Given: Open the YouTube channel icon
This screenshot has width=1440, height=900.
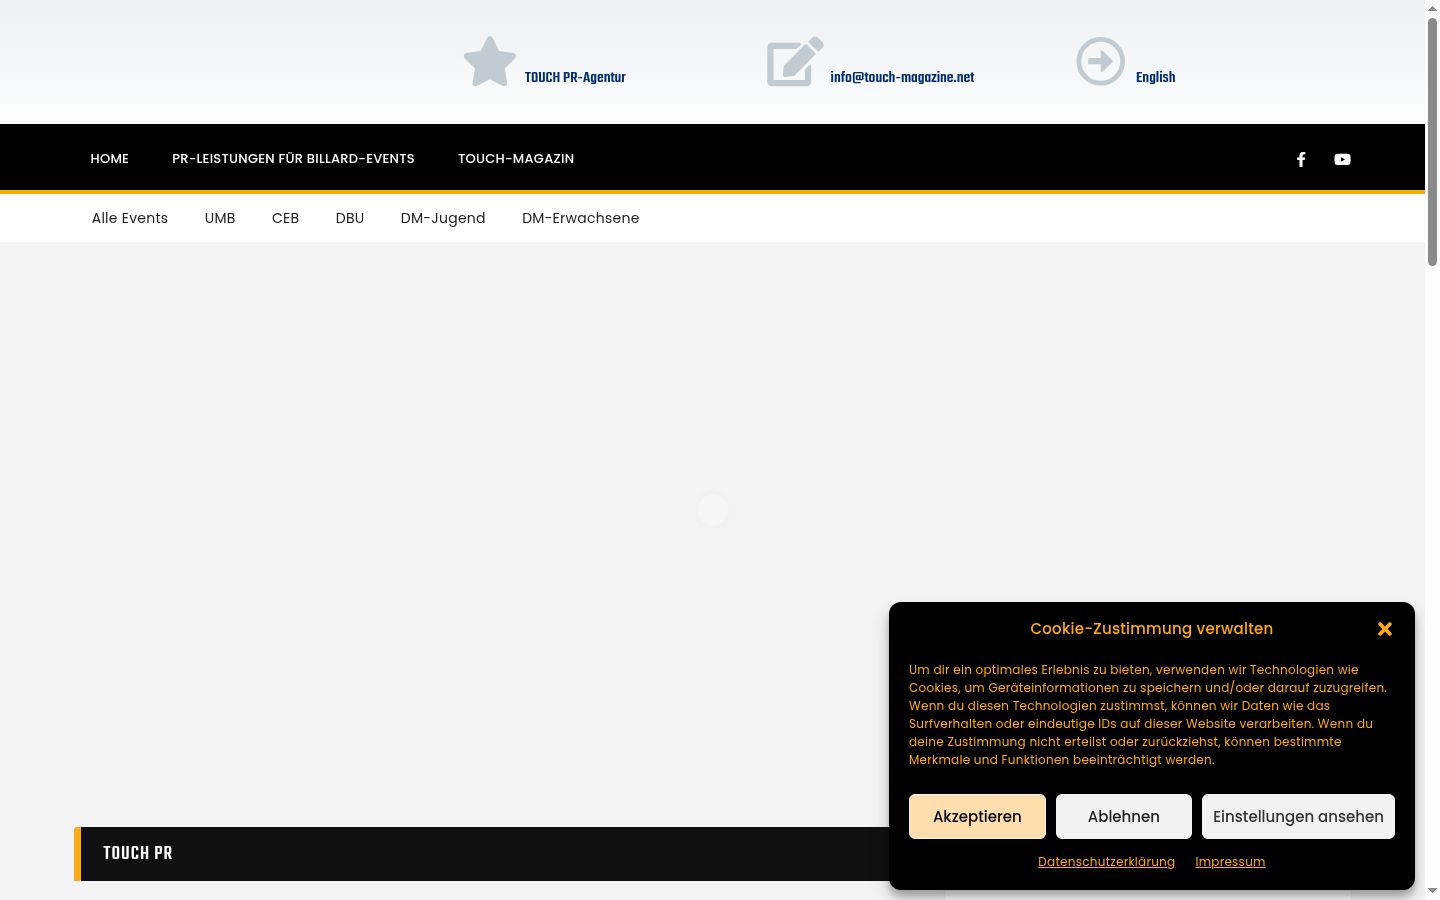Looking at the screenshot, I should click(x=1342, y=159).
